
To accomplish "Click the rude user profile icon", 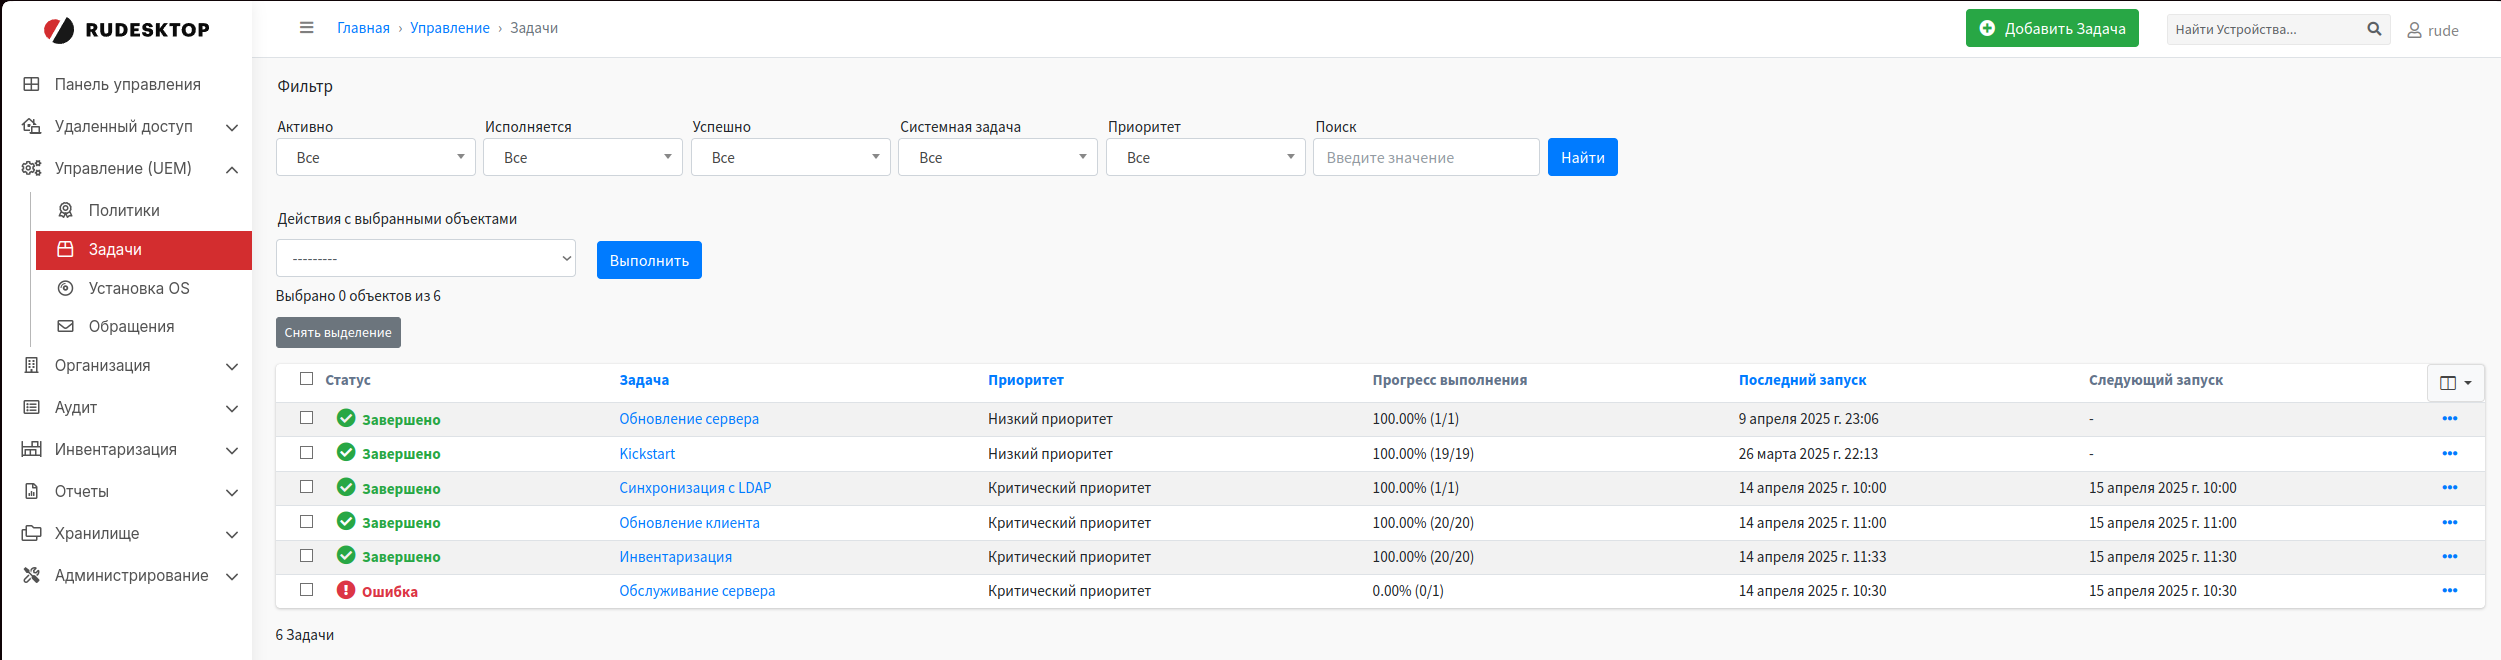I will click(2414, 31).
